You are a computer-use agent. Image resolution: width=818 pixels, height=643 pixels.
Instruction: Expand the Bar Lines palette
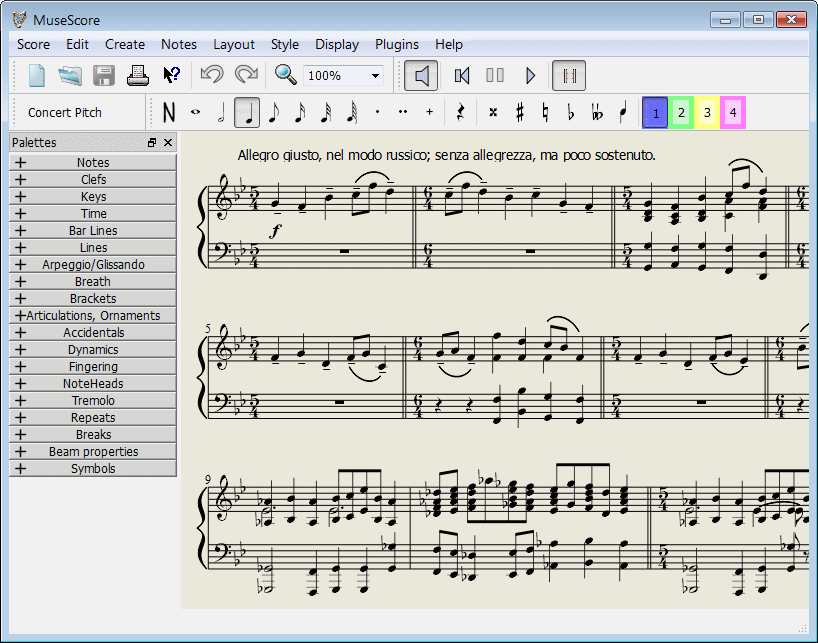click(93, 230)
